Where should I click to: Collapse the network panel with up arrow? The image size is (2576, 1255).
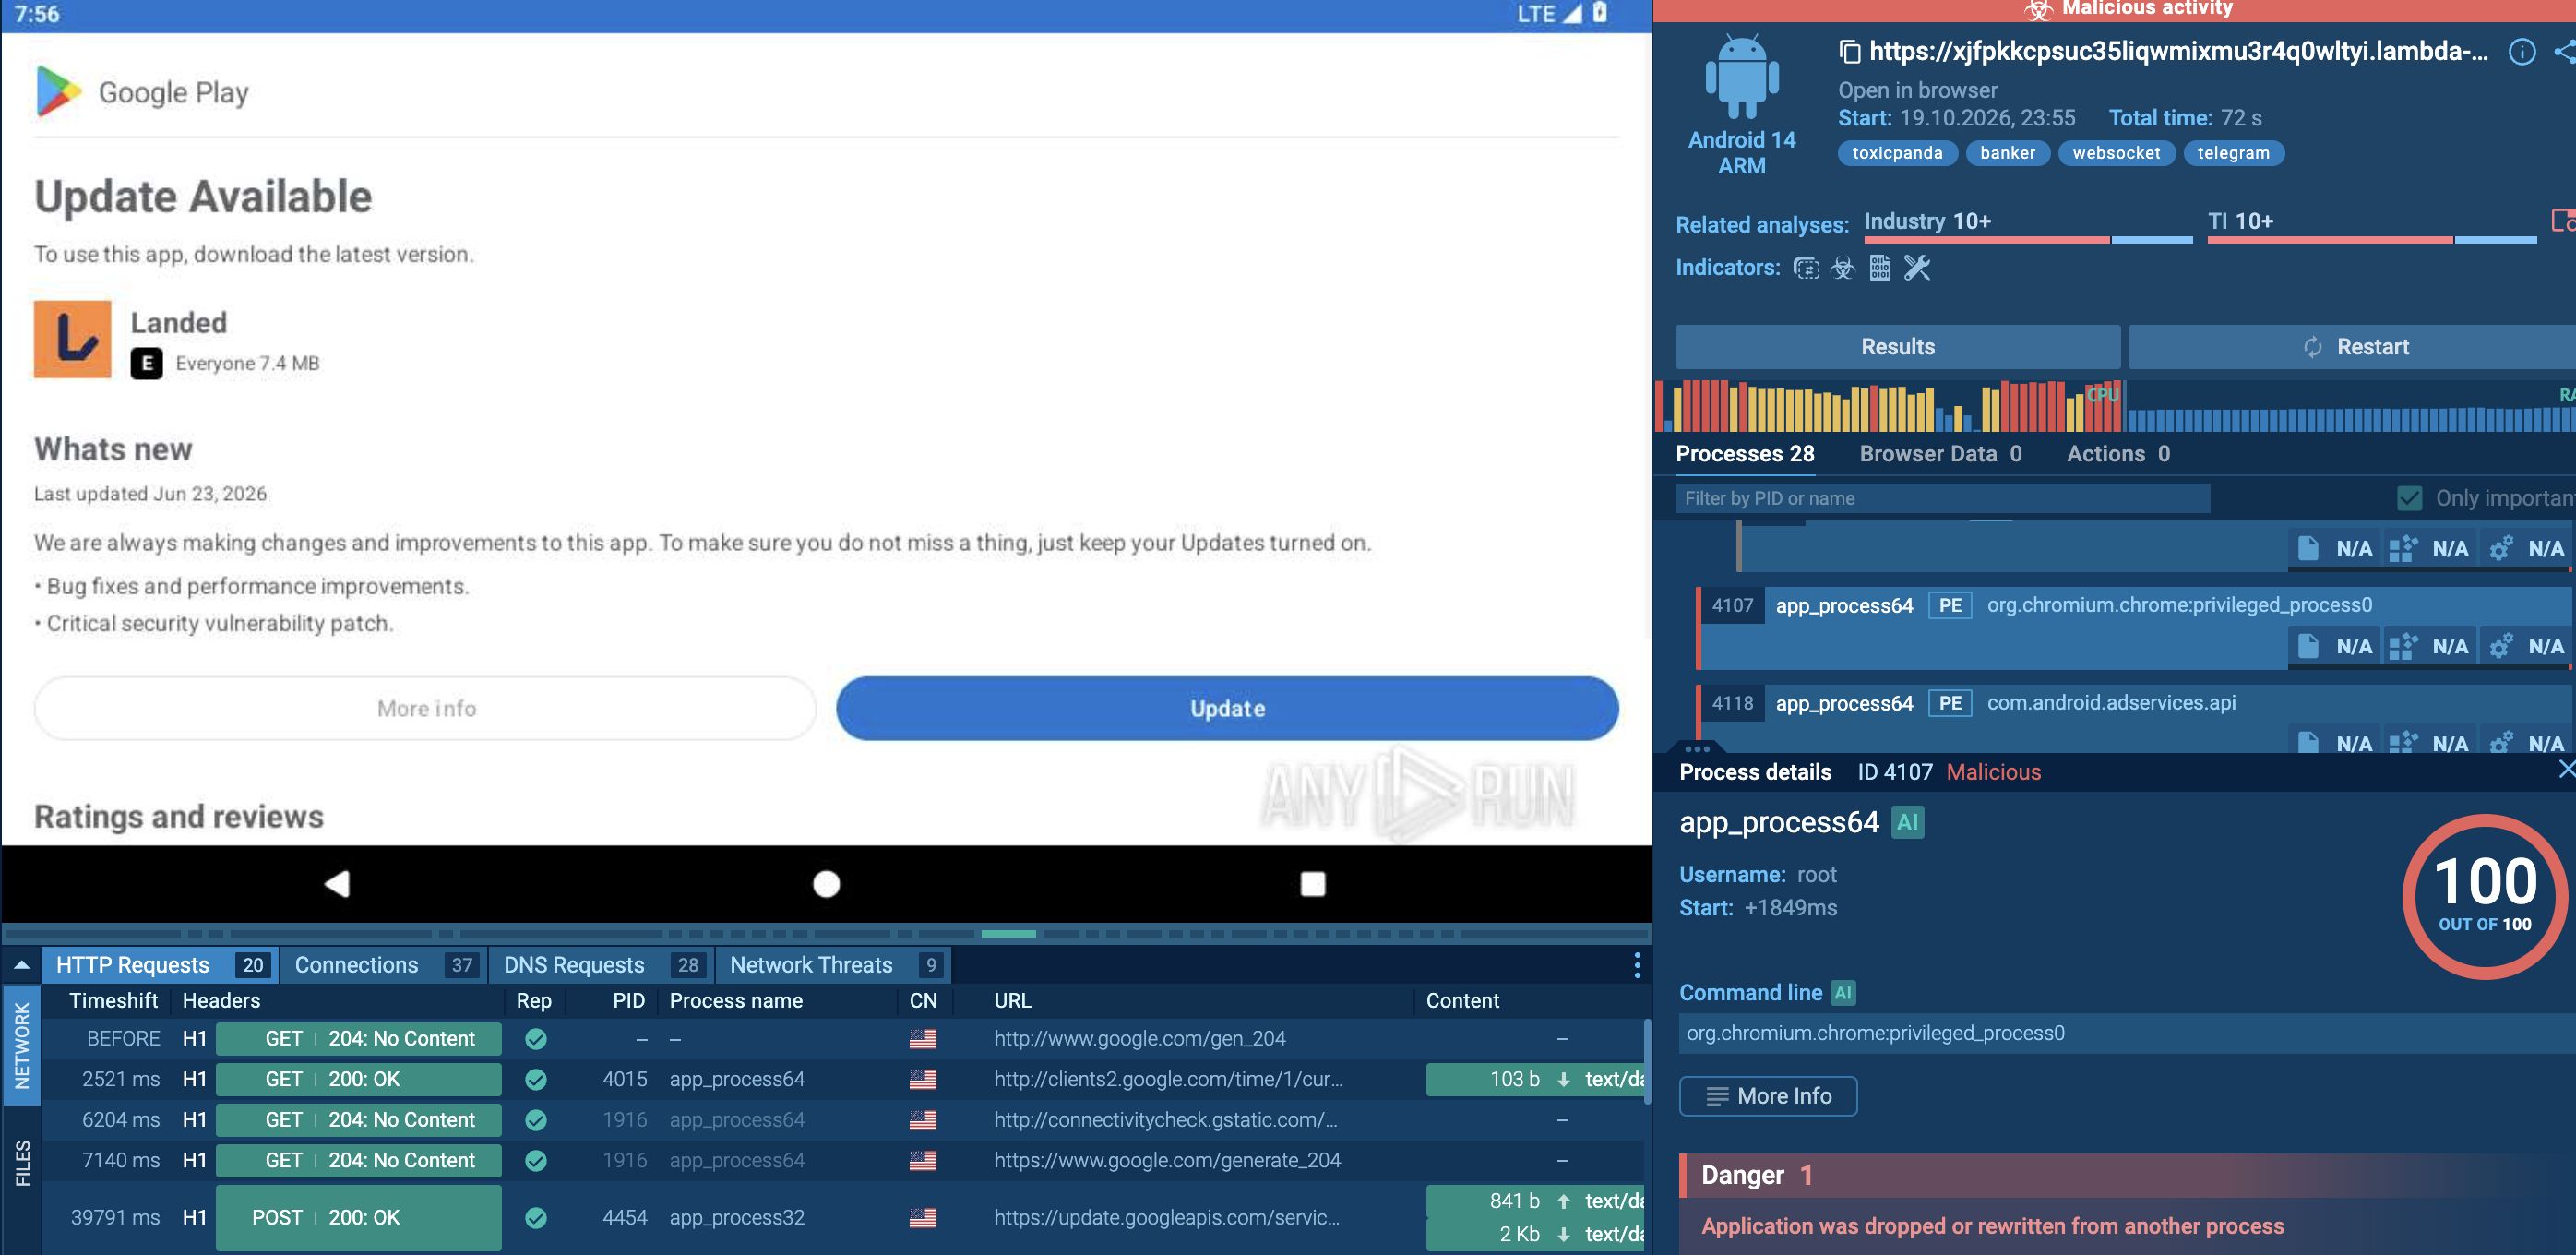pos(21,964)
